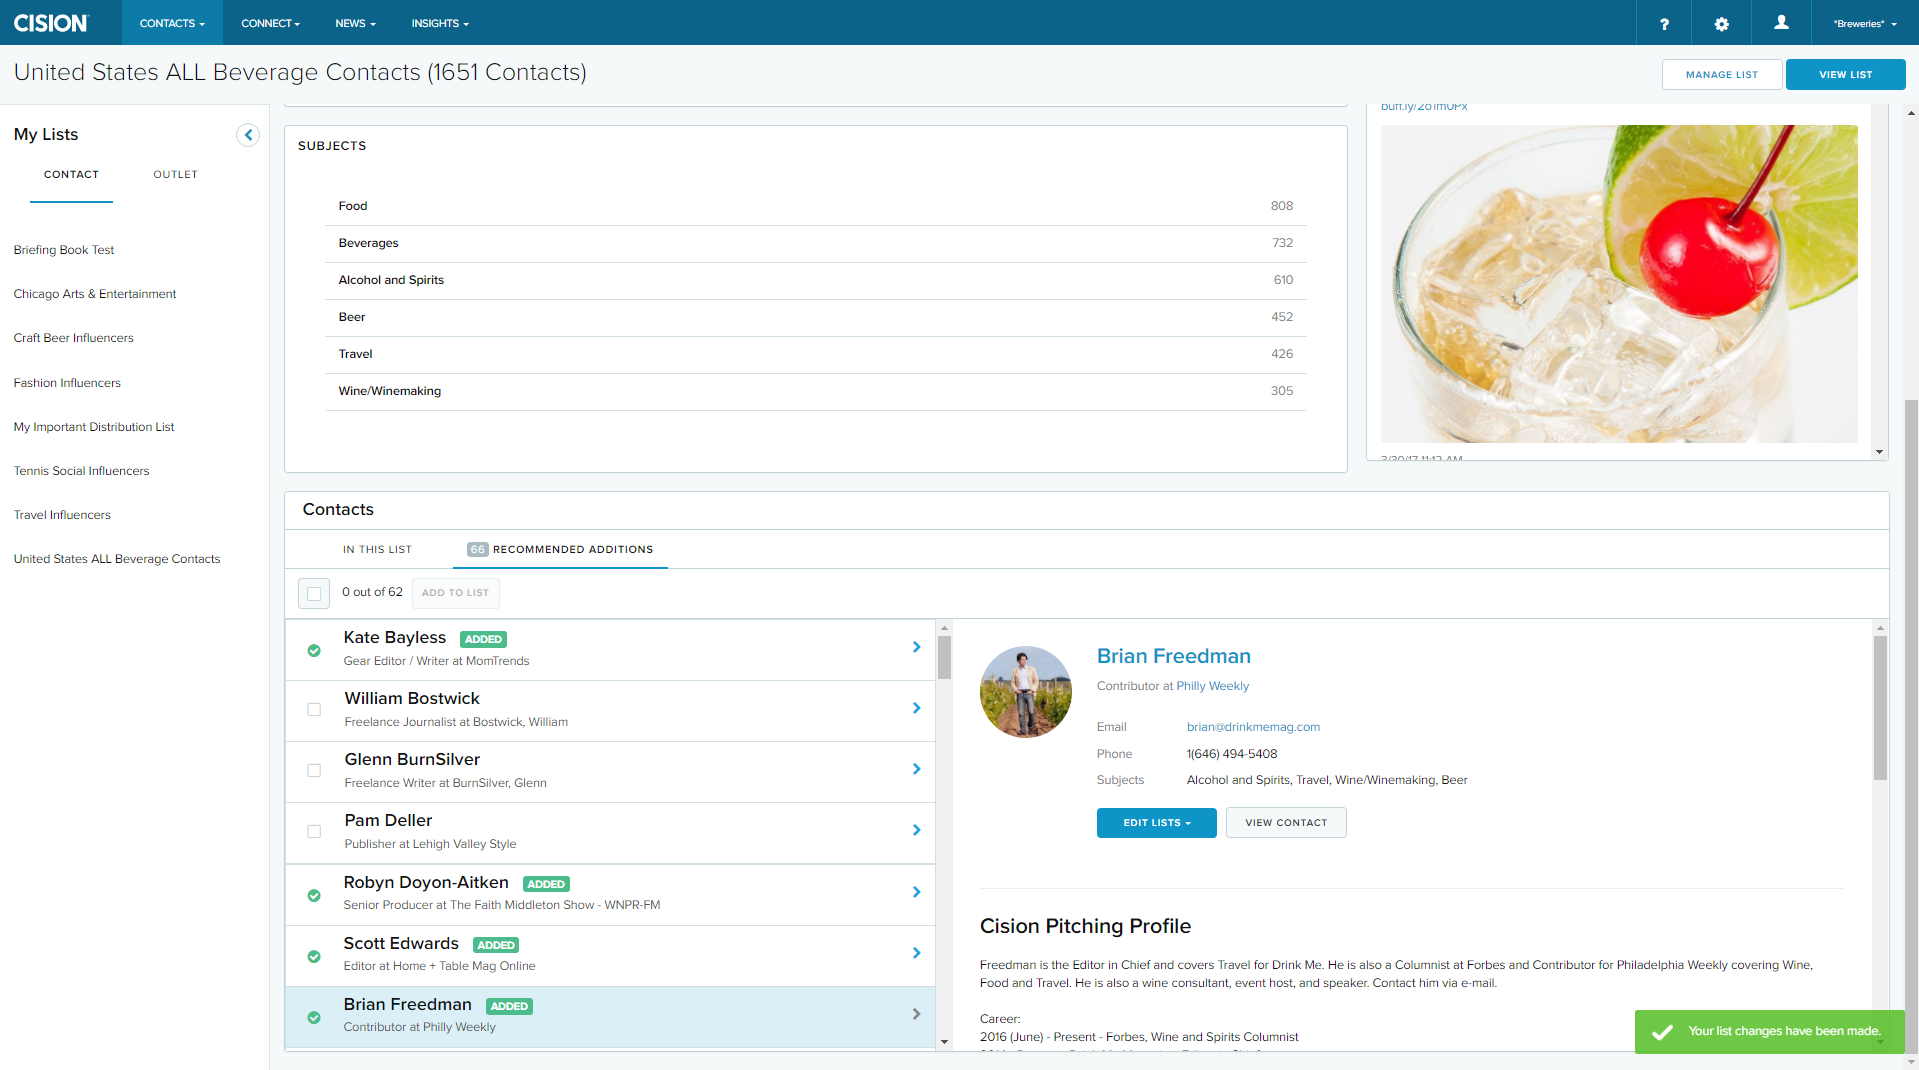
Task: Toggle the select-all contacts checkbox
Action: [314, 593]
